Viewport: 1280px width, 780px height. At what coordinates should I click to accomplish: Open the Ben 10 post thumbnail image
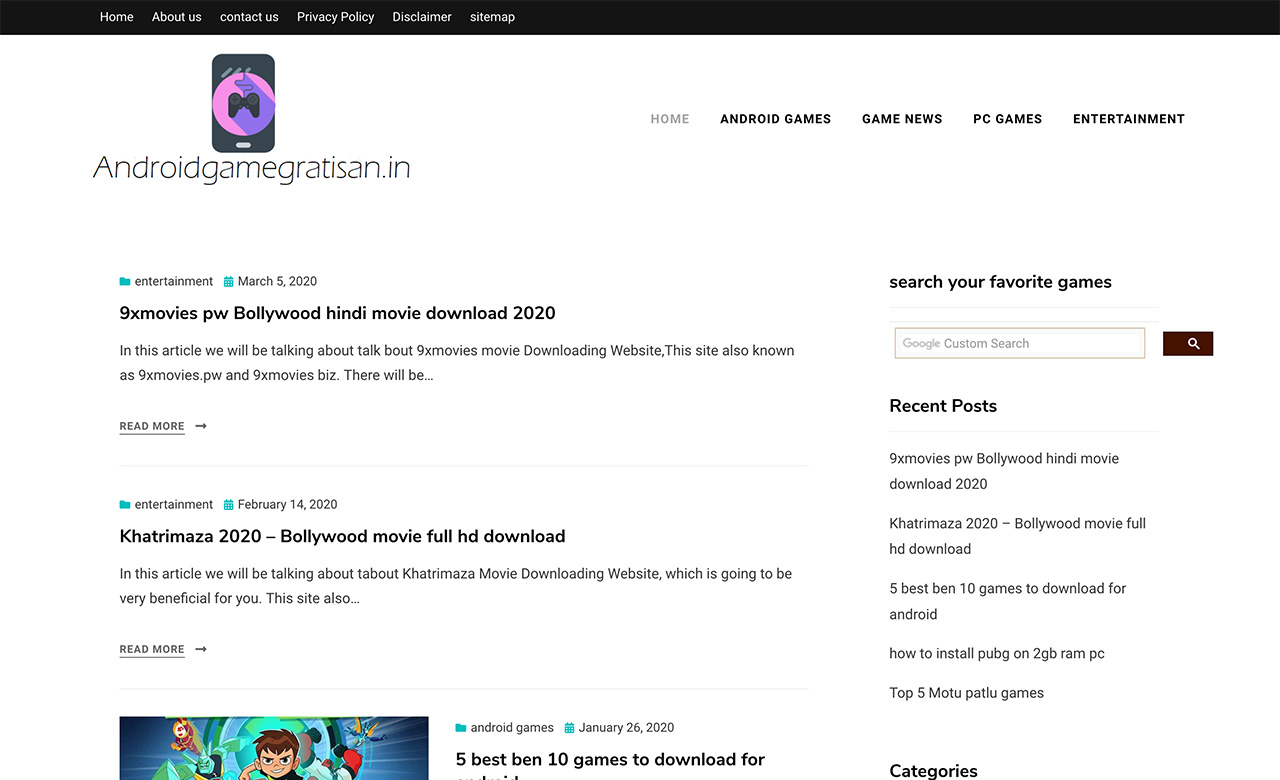pyautogui.click(x=274, y=748)
